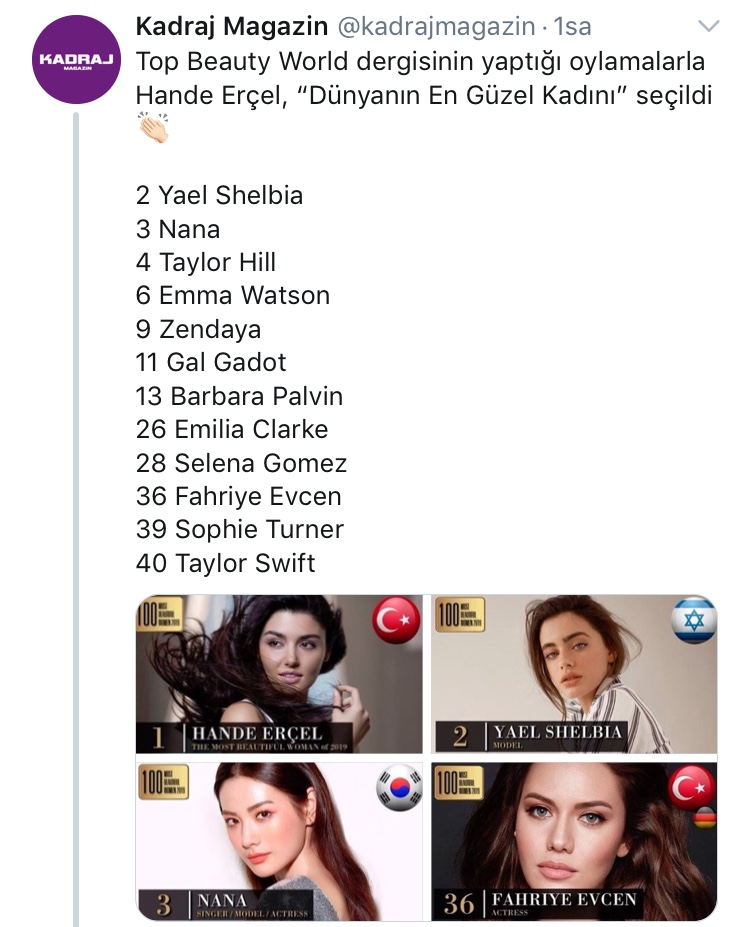
Task: Open Kadraj Magazin display name
Action: coord(232,26)
